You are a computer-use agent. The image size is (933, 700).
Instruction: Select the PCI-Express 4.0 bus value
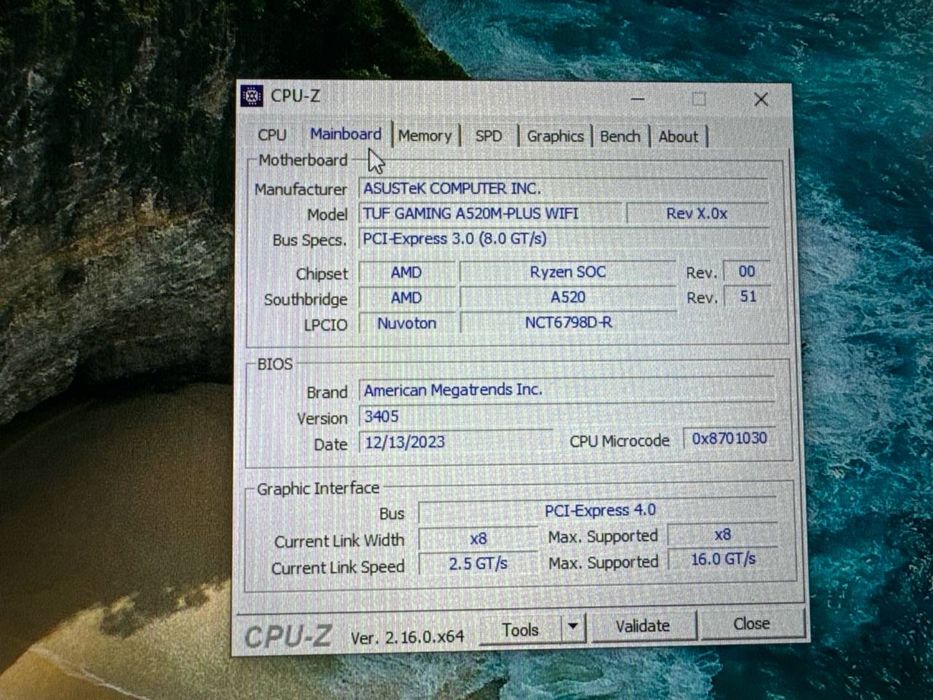pyautogui.click(x=599, y=510)
